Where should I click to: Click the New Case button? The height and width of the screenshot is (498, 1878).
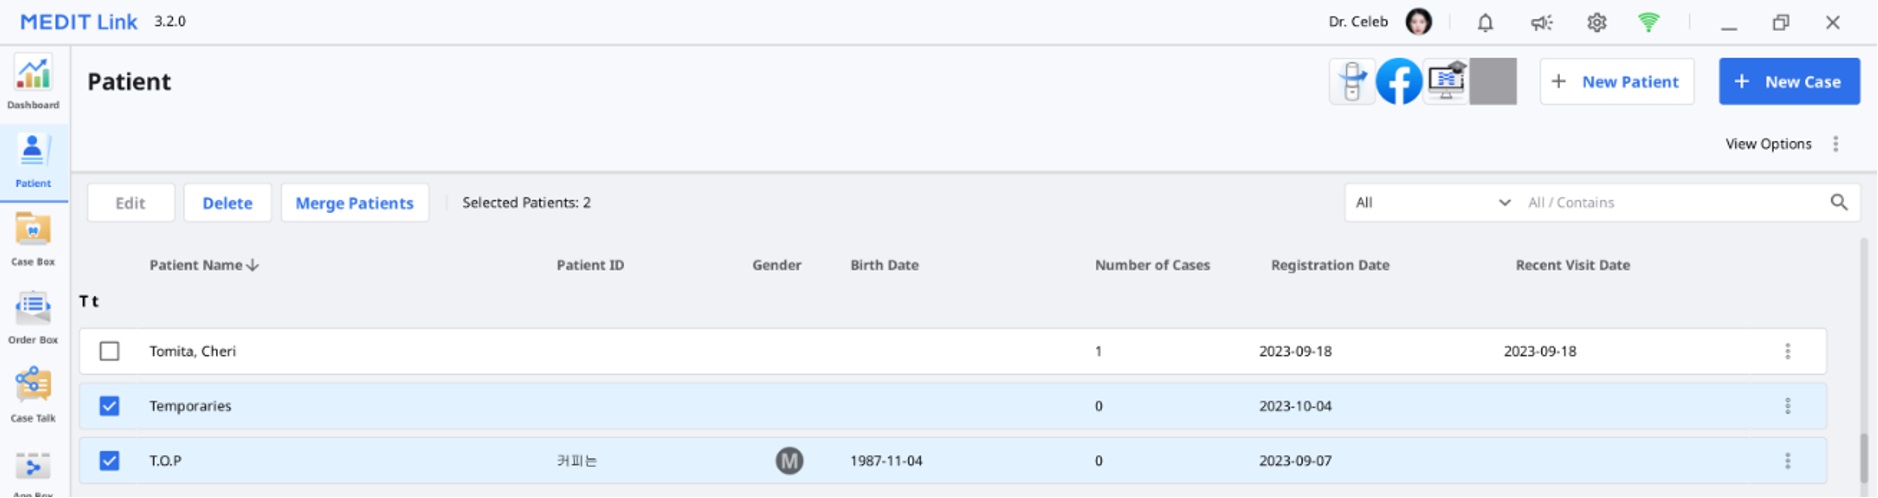(1789, 81)
